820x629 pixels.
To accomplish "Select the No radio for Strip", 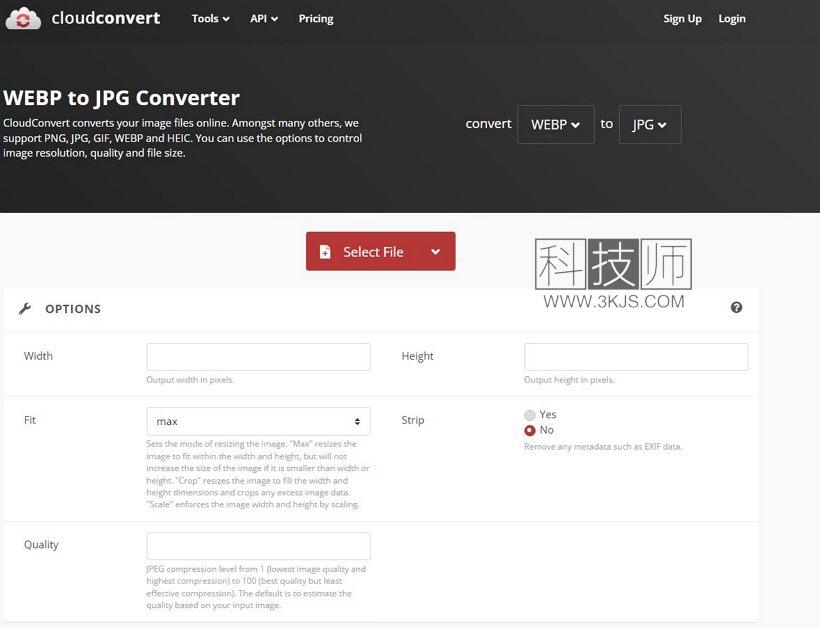I will click(x=530, y=430).
